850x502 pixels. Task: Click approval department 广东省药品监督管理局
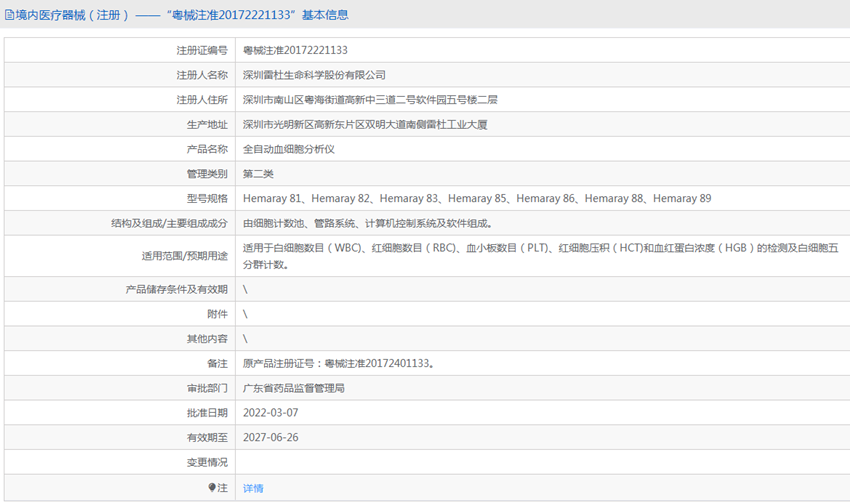point(294,388)
